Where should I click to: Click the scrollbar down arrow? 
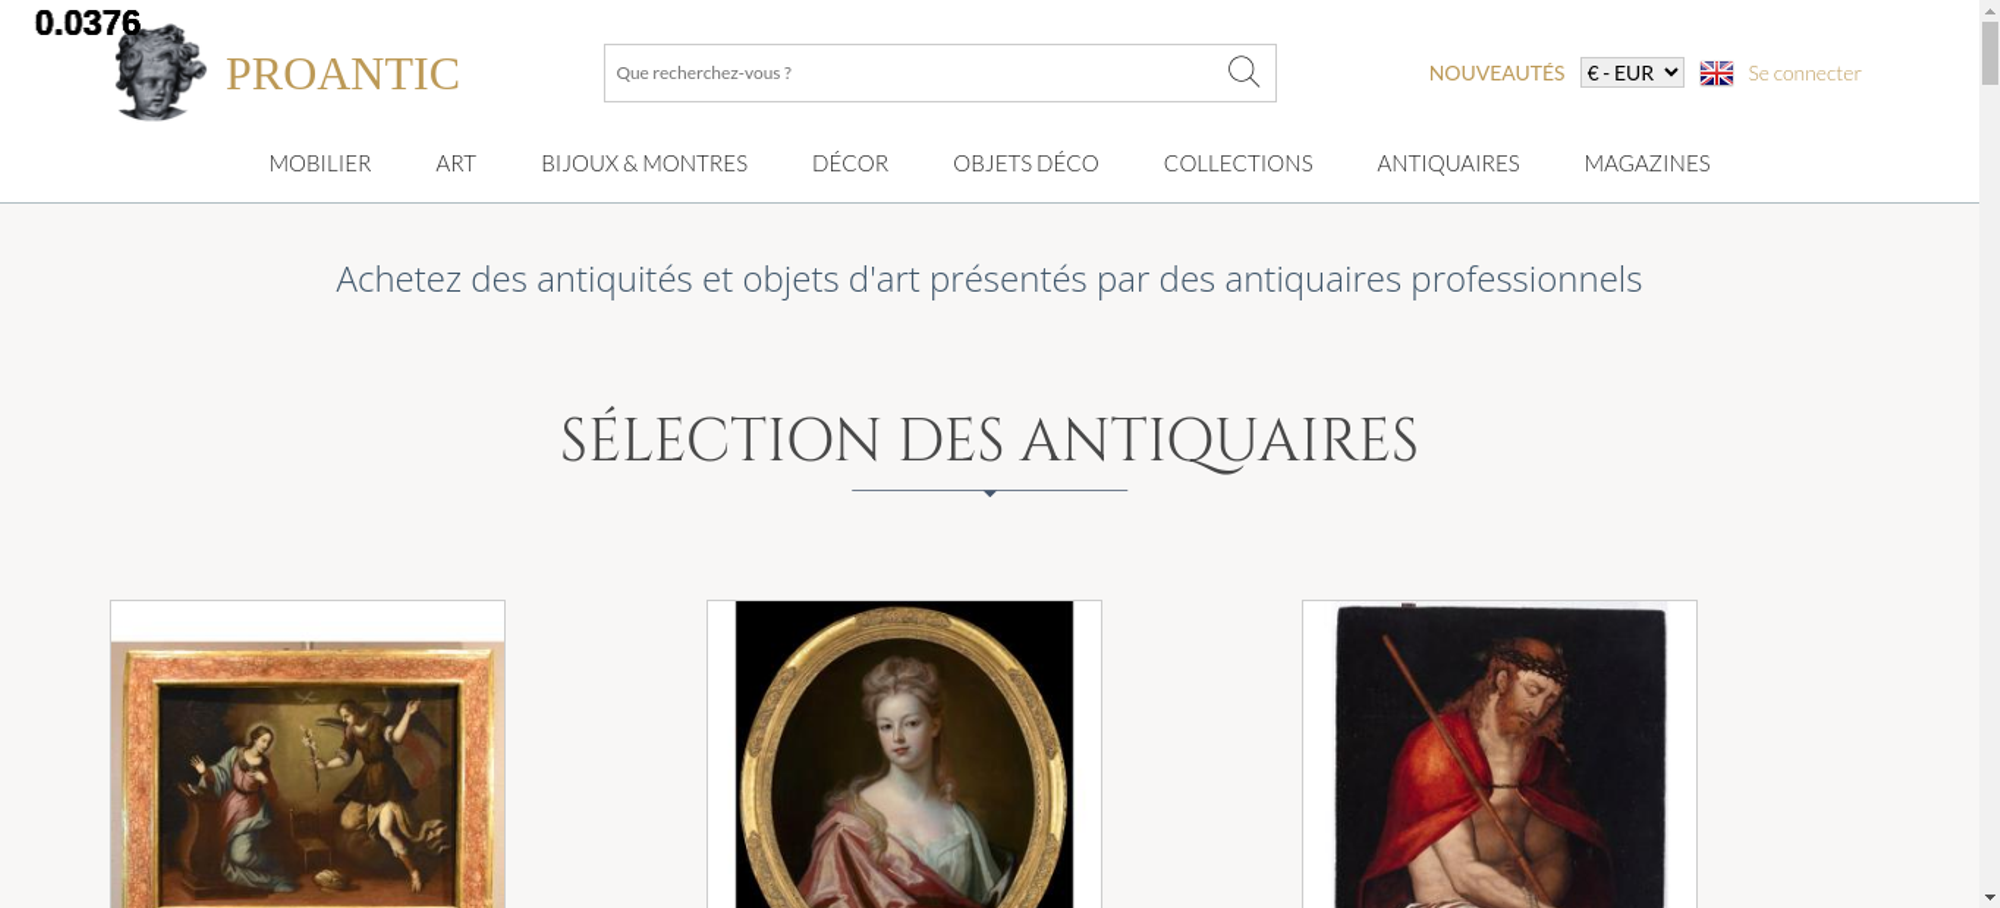(x=1990, y=897)
